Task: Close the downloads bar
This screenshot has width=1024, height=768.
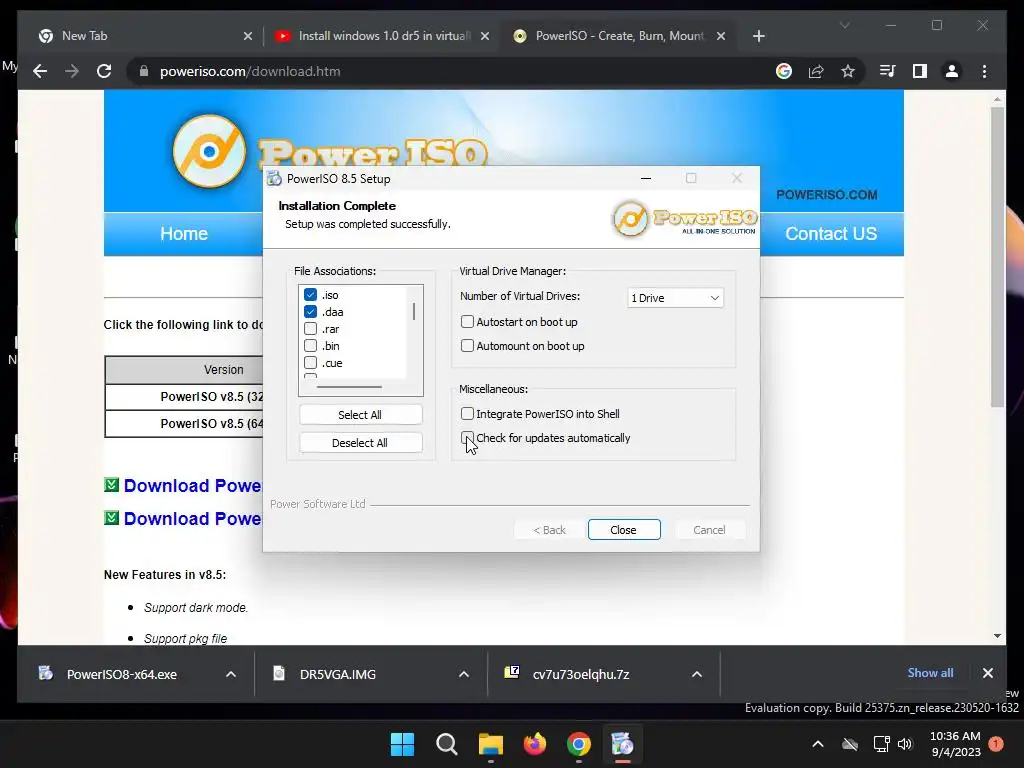Action: (987, 673)
